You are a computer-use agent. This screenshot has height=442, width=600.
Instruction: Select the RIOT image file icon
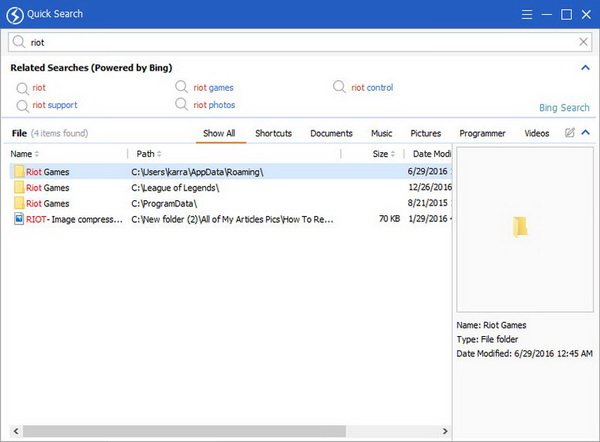click(x=20, y=218)
